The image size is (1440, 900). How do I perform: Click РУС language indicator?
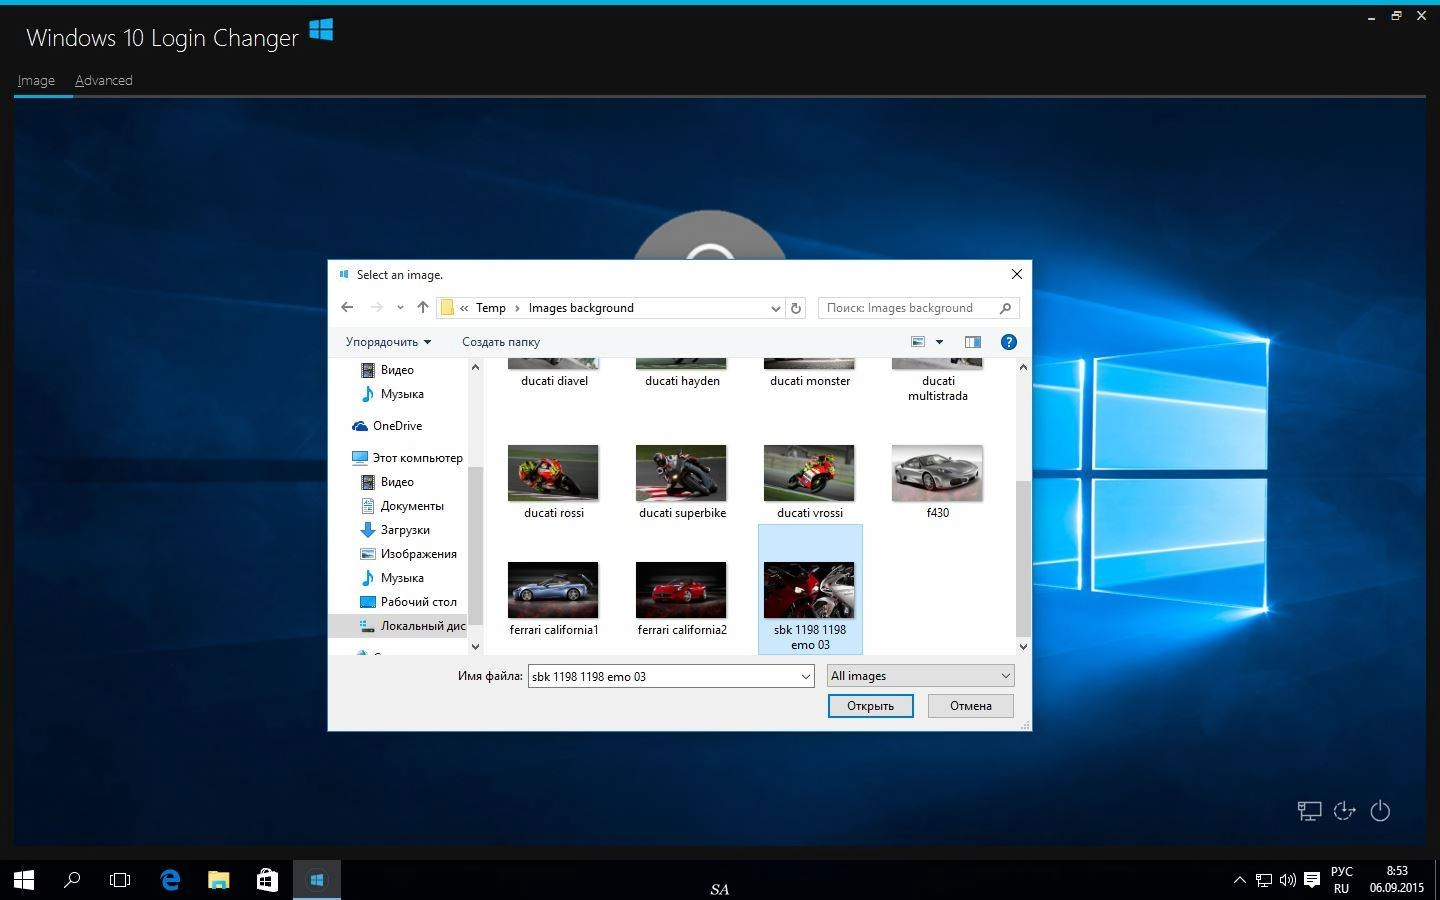click(x=1341, y=871)
